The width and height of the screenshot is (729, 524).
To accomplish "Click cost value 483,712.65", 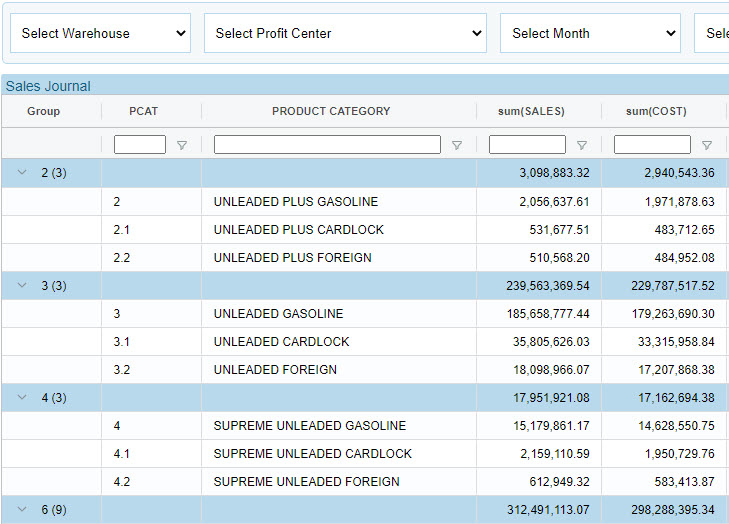I will pyautogui.click(x=684, y=230).
